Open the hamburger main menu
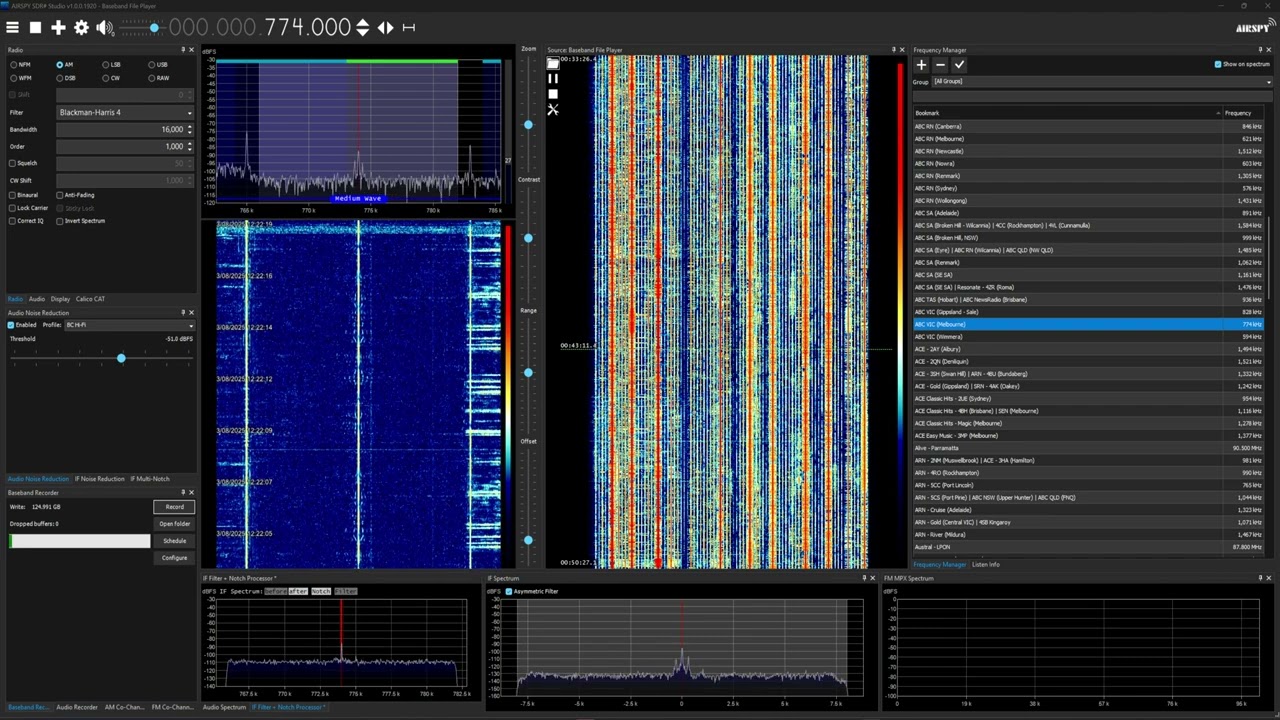1280x720 pixels. (x=12, y=28)
